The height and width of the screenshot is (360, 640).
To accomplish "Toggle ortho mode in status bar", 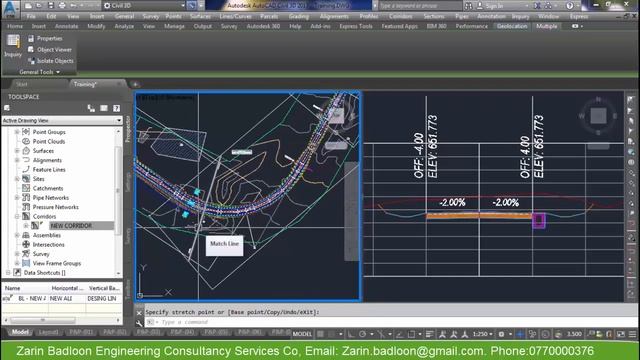I will pos(351,334).
